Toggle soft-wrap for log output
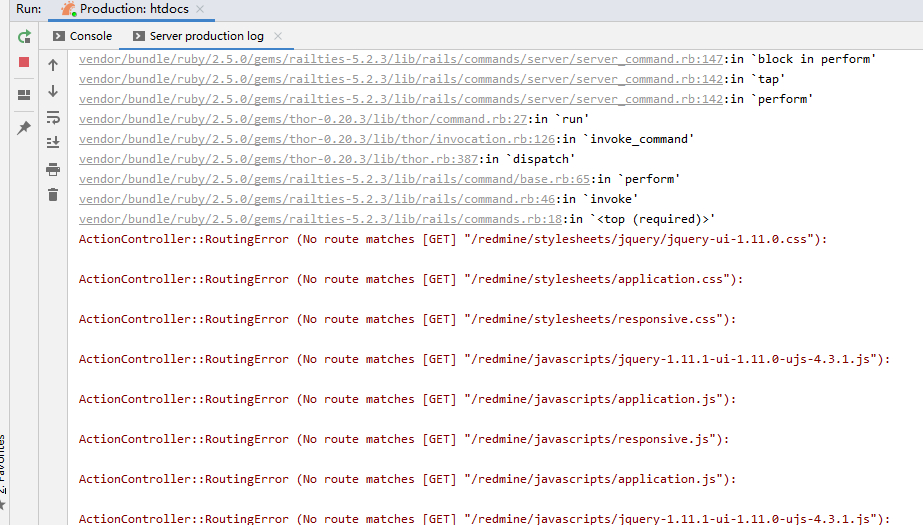The height and width of the screenshot is (525, 923). click(x=53, y=117)
